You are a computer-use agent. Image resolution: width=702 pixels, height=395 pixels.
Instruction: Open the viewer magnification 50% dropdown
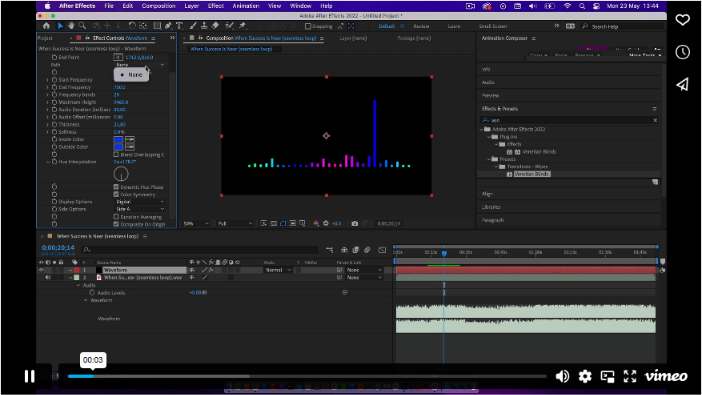click(x=196, y=223)
